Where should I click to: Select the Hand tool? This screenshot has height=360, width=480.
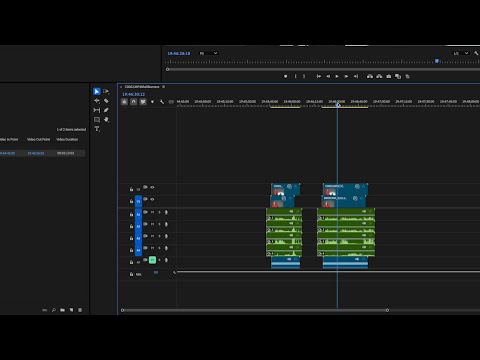(x=106, y=119)
